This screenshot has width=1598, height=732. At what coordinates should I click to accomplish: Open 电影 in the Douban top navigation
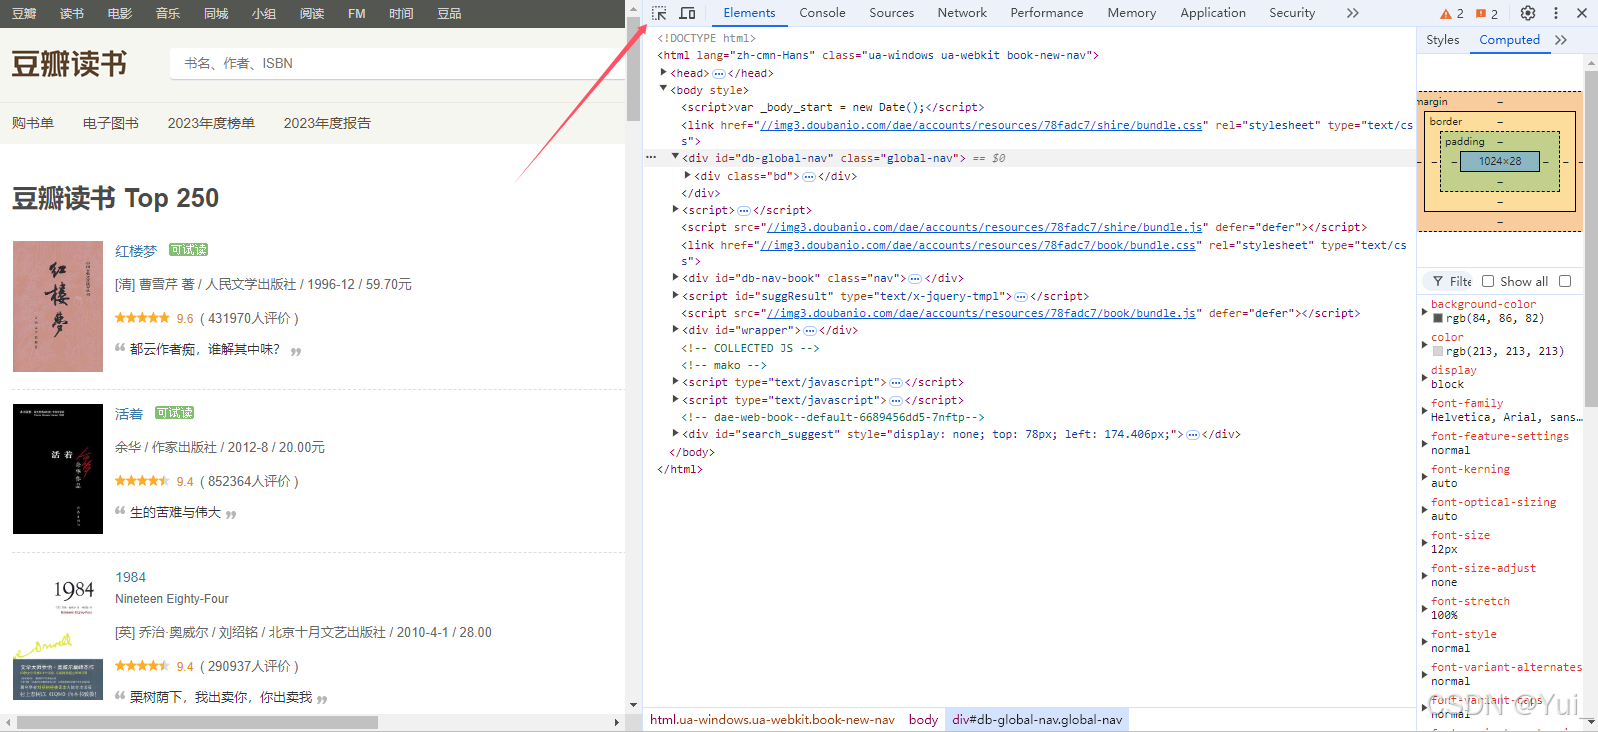coord(120,14)
